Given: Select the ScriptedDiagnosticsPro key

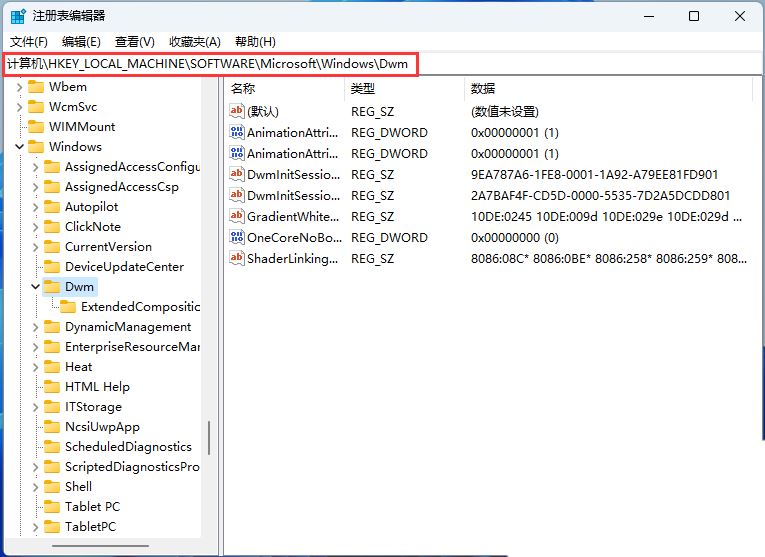Looking at the screenshot, I should (132, 467).
